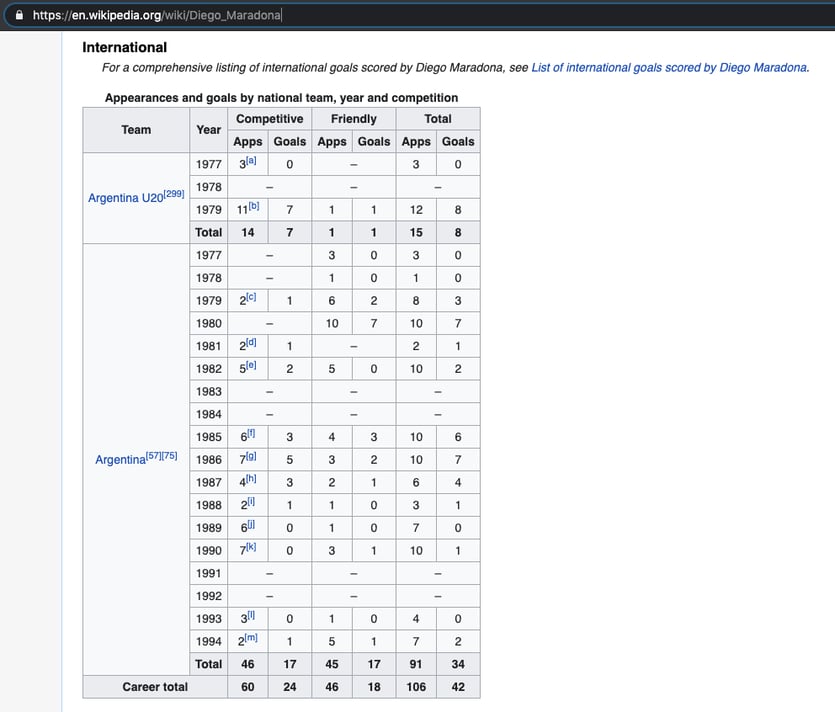Open List of international goals scored link
Image resolution: width=835 pixels, height=712 pixels.
tap(669, 68)
